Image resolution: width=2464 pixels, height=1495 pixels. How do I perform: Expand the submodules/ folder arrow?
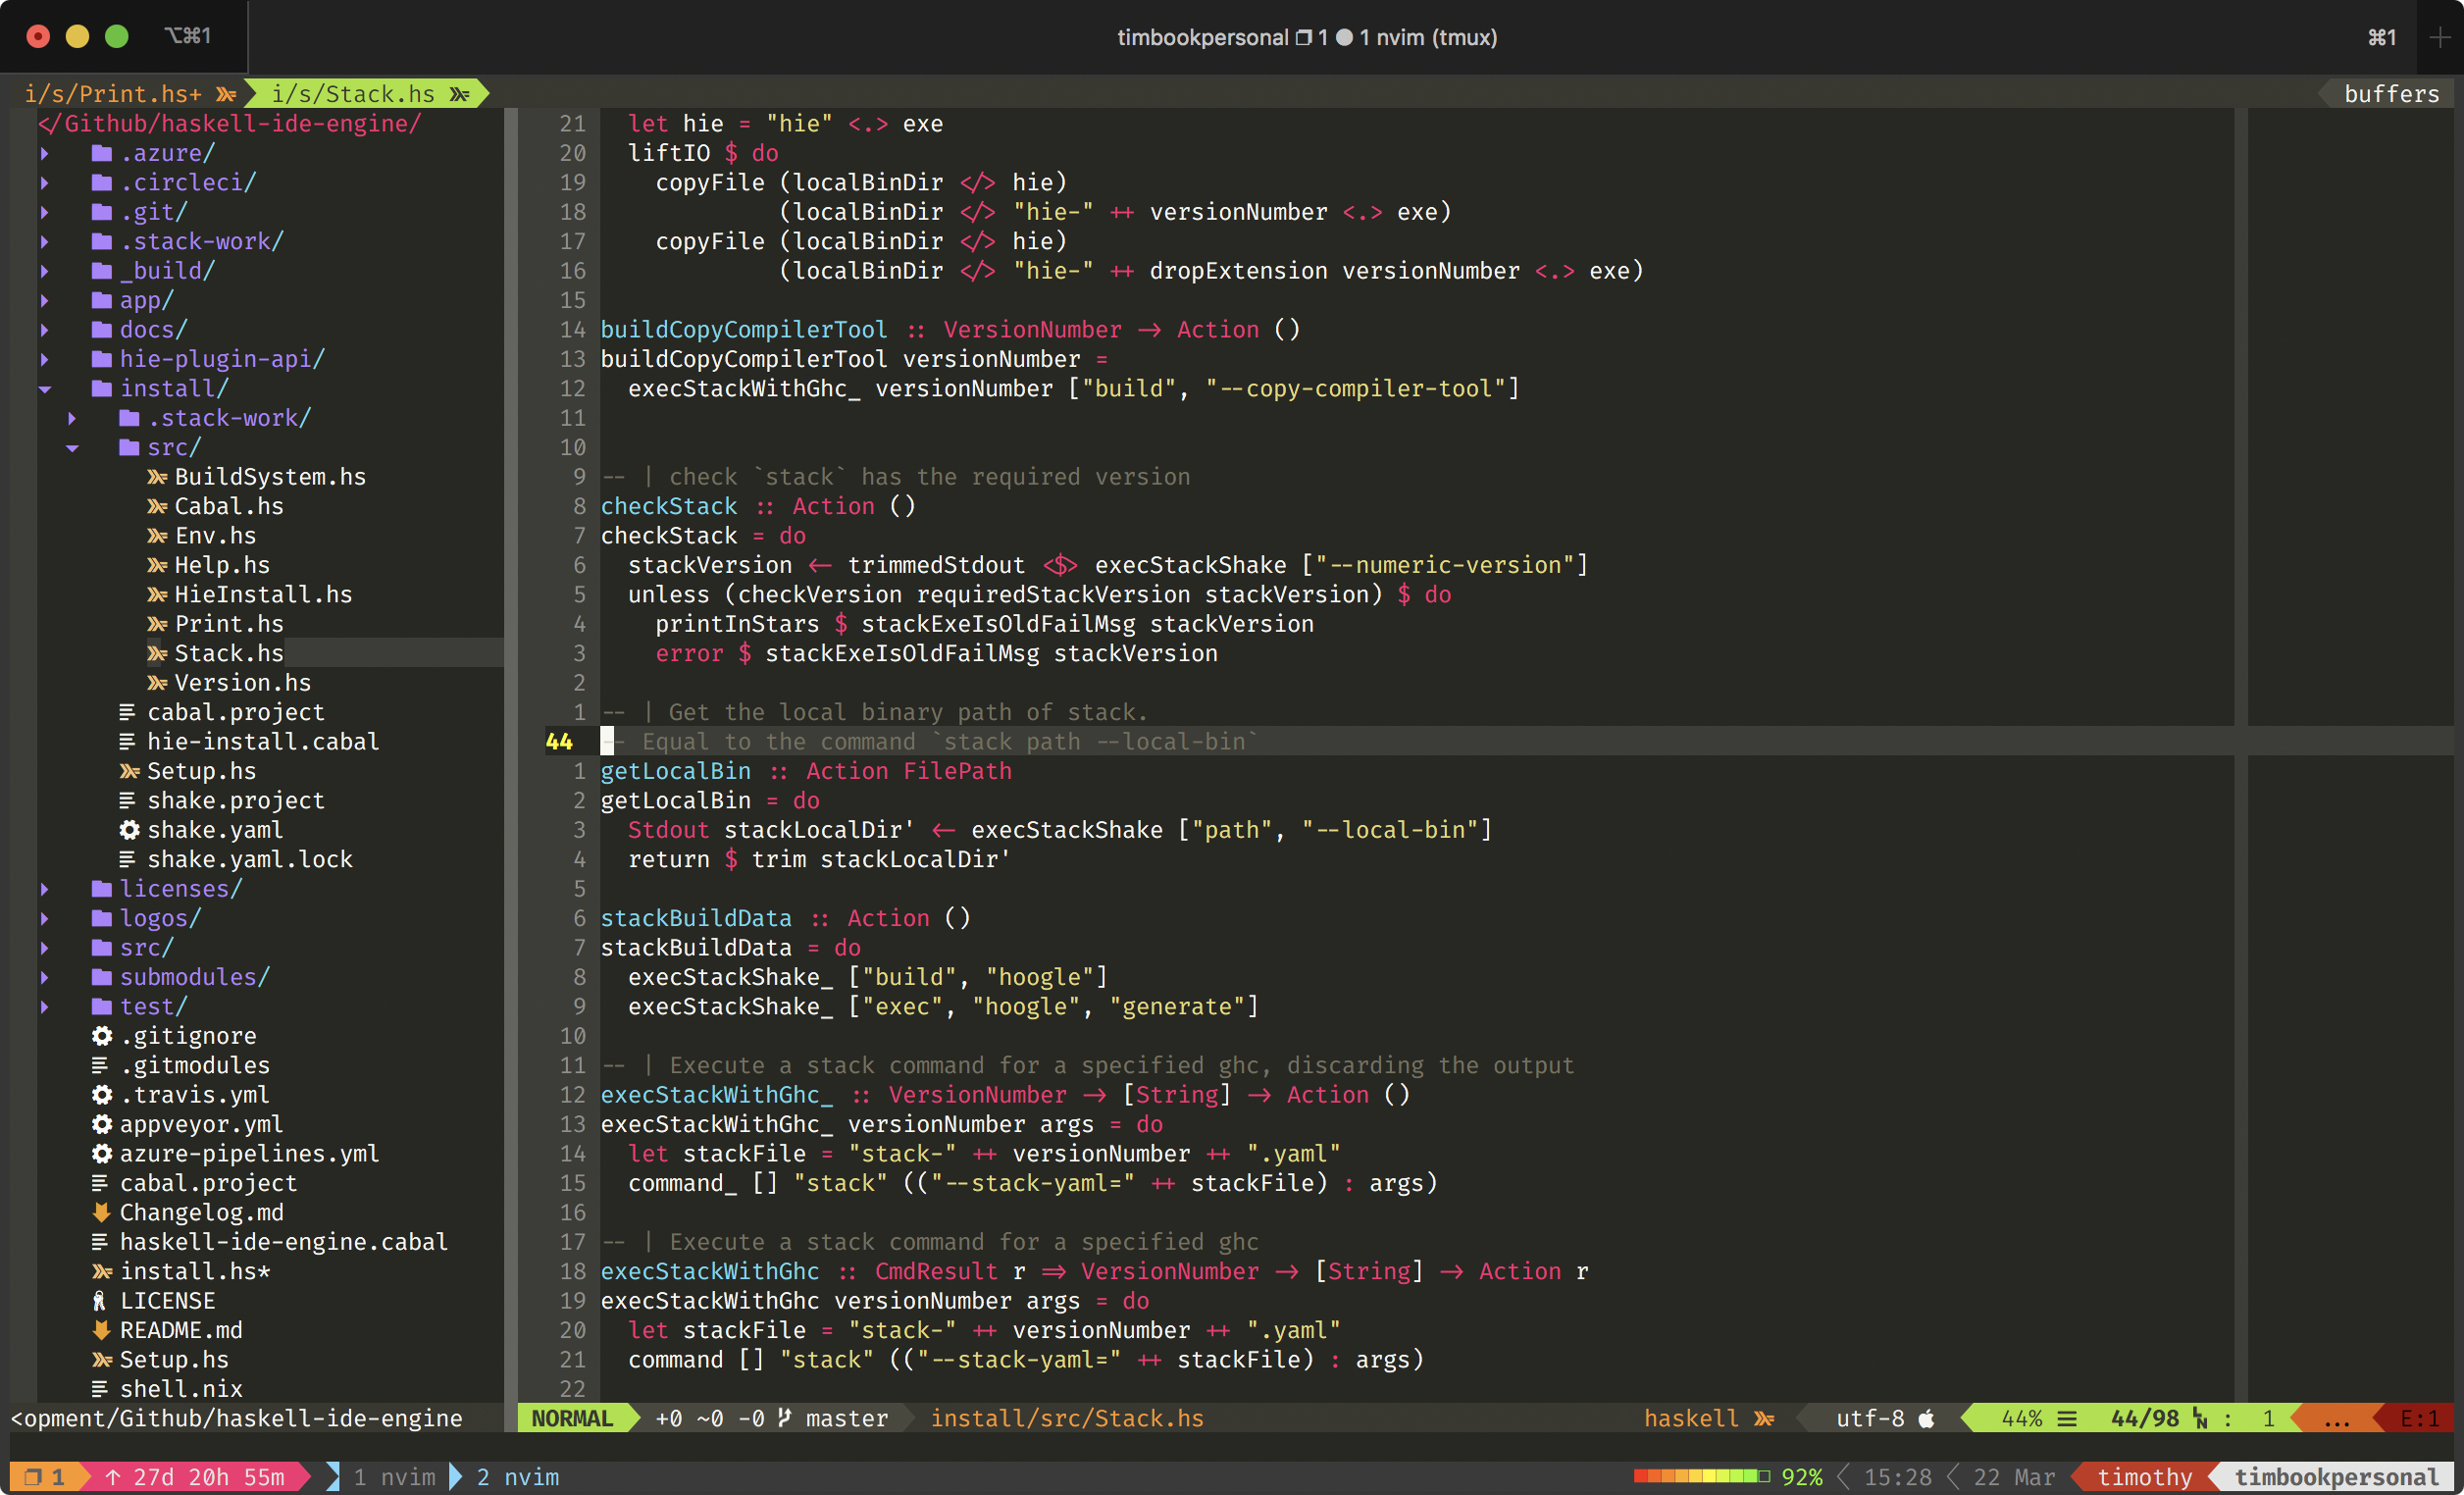(x=45, y=977)
